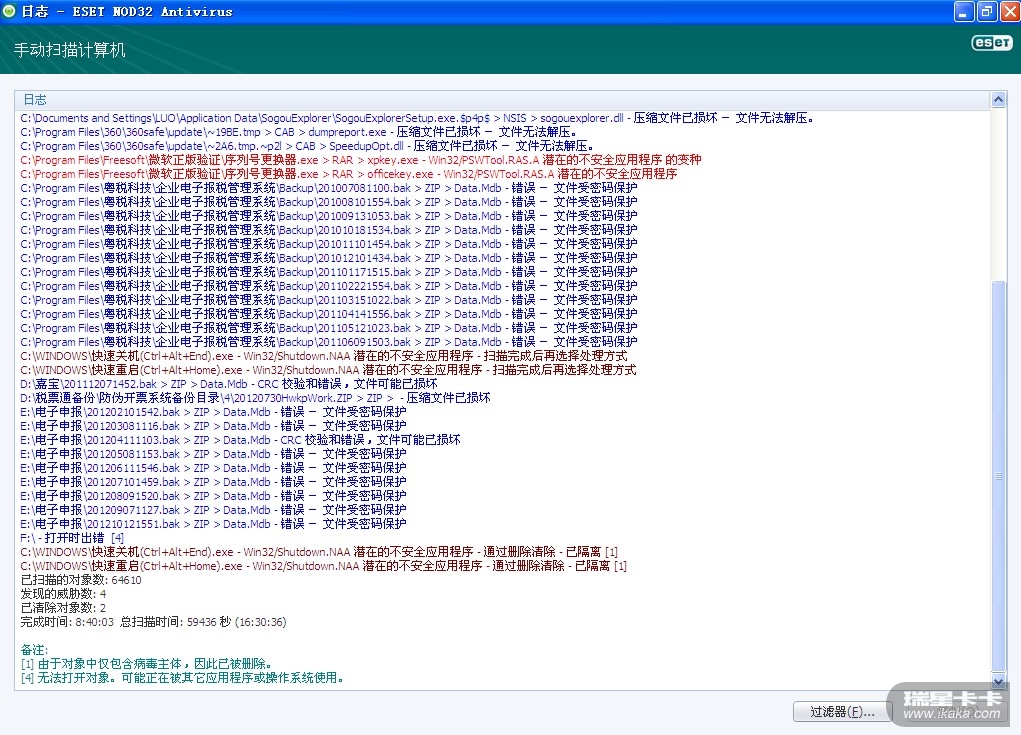Select log line for Backup\201104141556.bak

[329, 314]
